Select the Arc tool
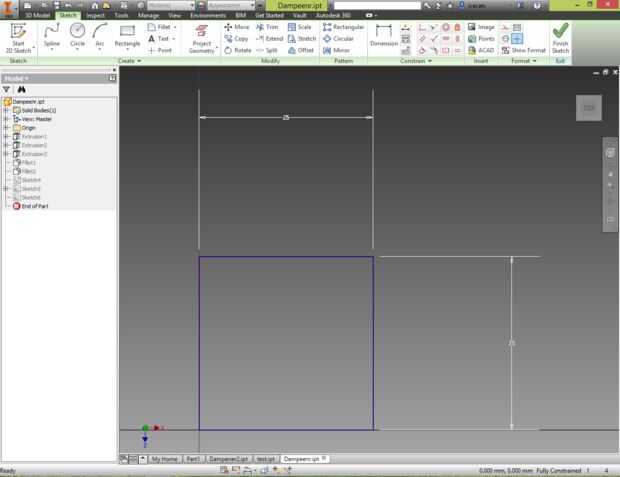620x477 pixels. coord(100,36)
